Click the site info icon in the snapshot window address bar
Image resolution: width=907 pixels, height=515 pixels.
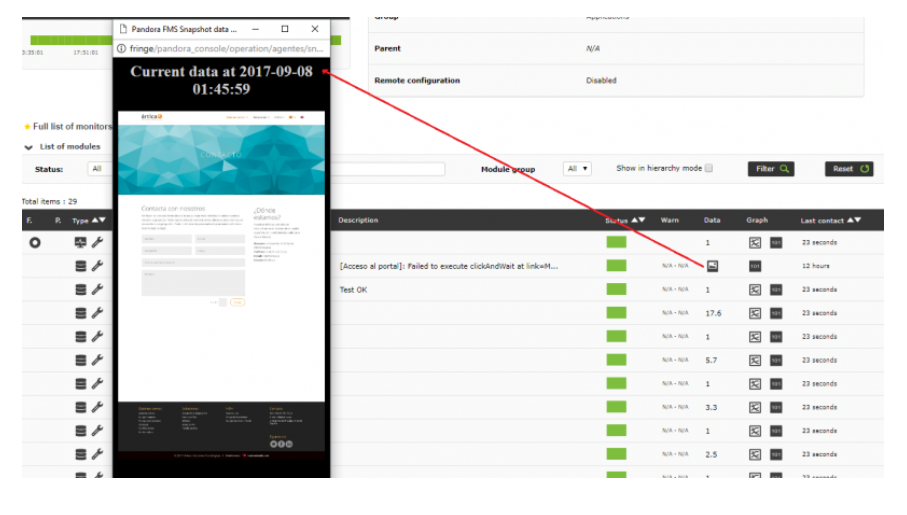coord(121,49)
